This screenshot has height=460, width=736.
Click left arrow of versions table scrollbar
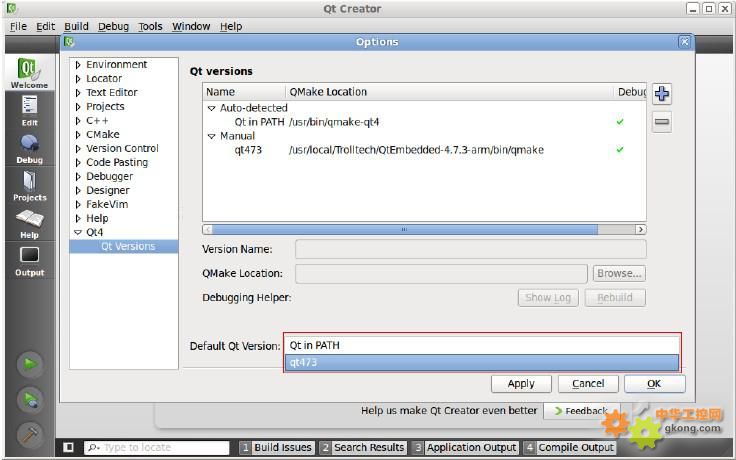pos(208,230)
